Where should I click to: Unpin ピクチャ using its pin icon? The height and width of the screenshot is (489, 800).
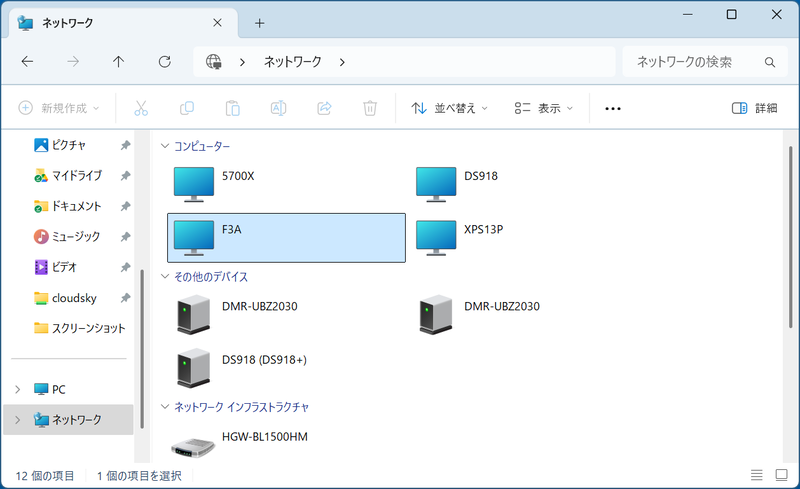125,145
